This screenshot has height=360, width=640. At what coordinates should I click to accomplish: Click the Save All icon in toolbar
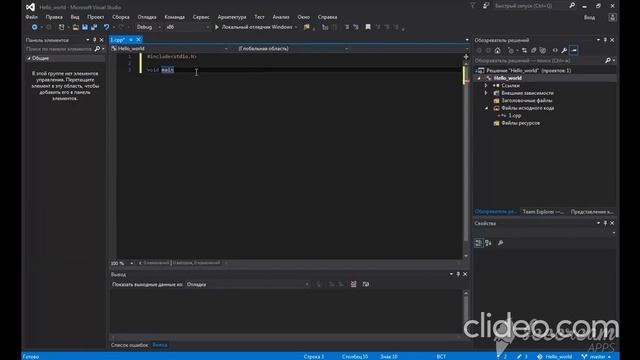point(94,27)
